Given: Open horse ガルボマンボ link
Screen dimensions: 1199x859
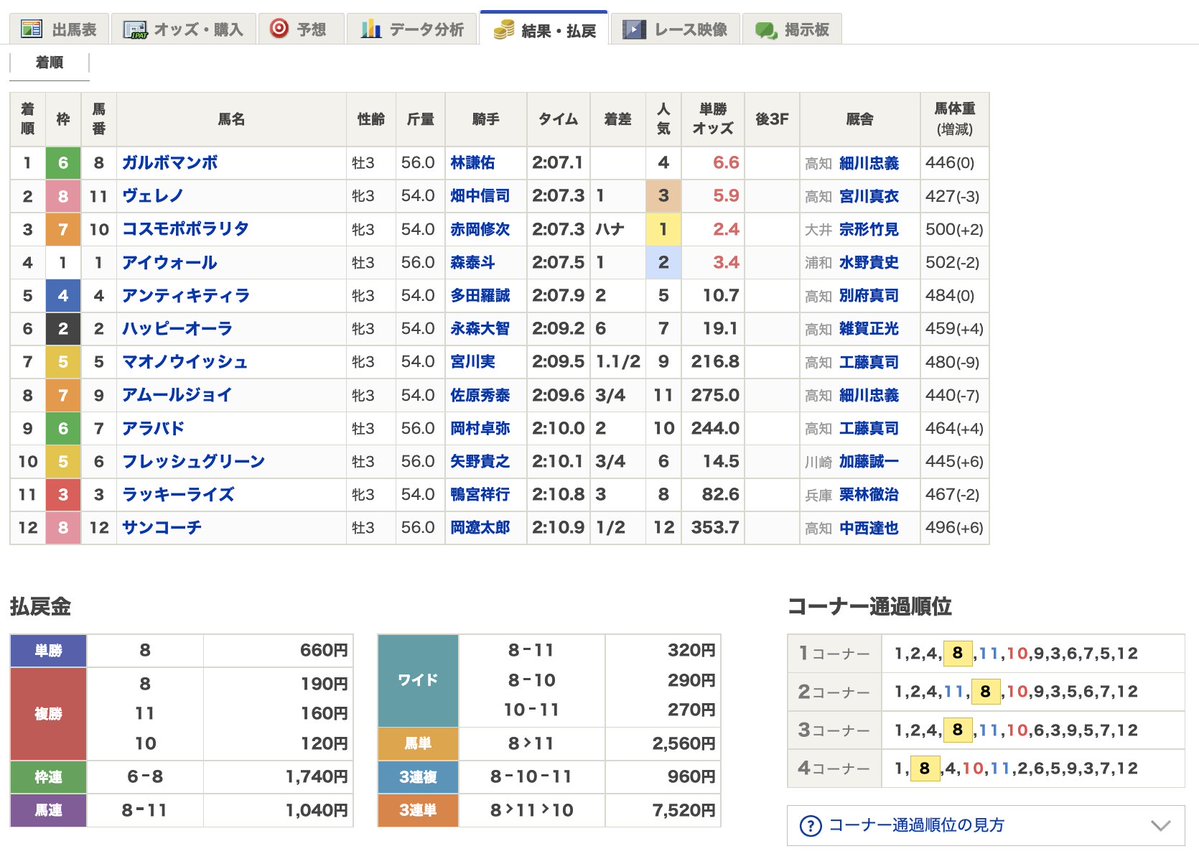Looking at the screenshot, I should pyautogui.click(x=170, y=163).
